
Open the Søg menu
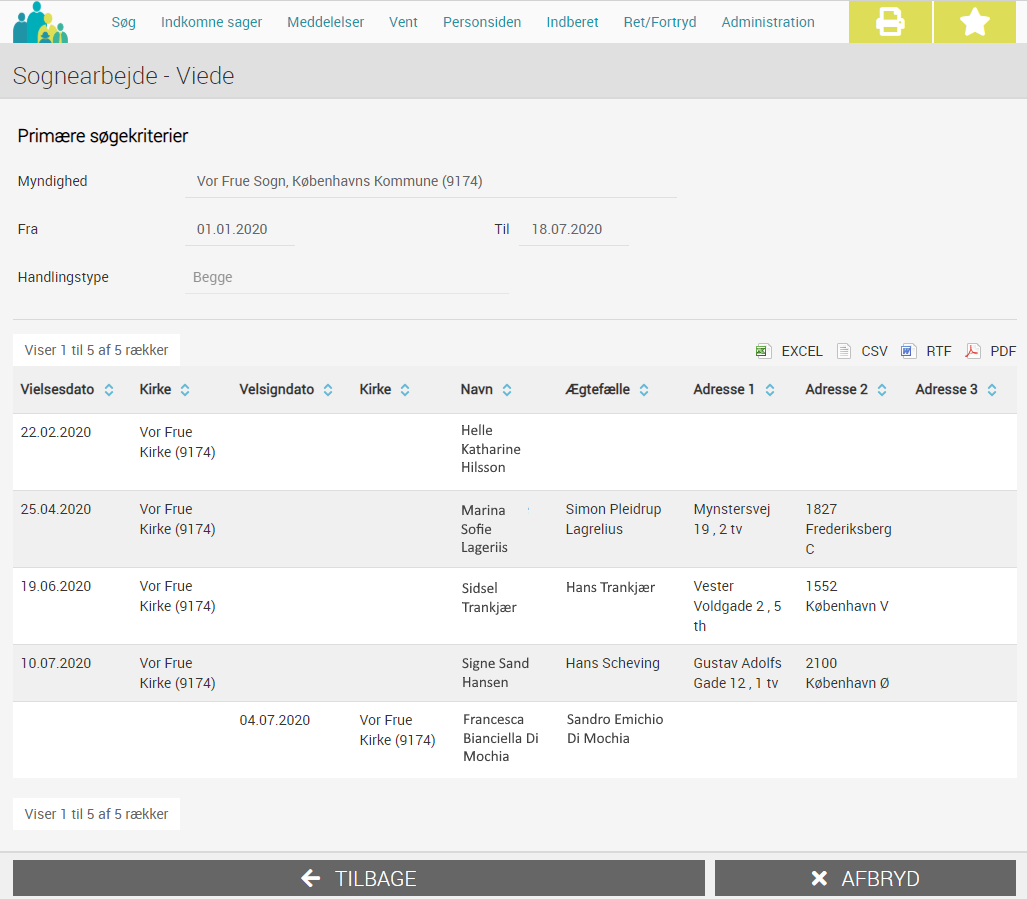(124, 22)
